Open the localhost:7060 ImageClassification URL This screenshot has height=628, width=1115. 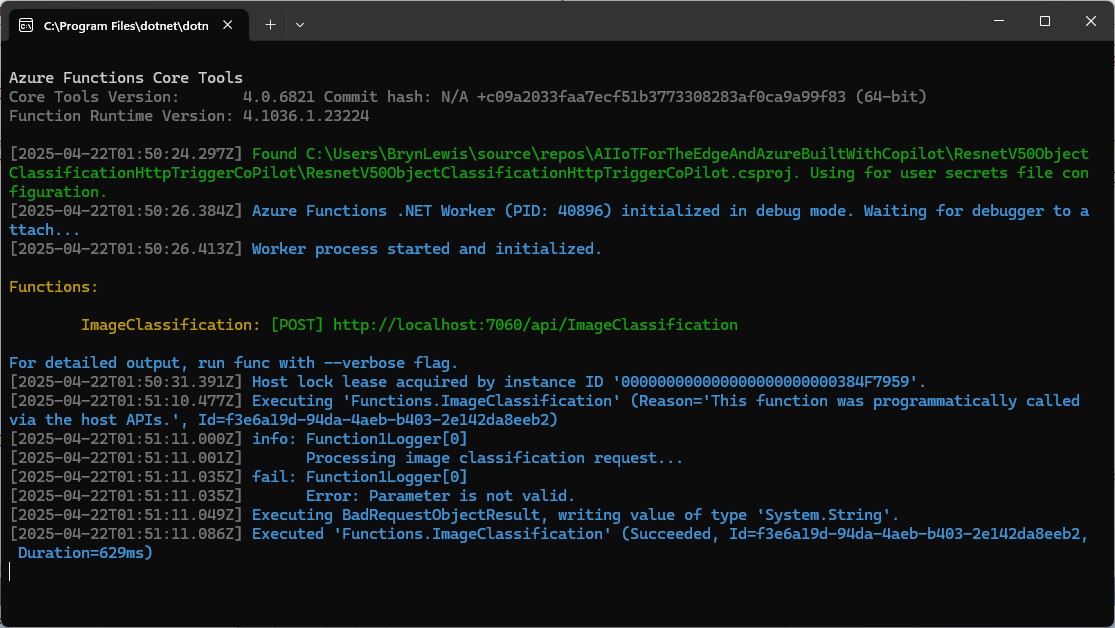pos(535,325)
